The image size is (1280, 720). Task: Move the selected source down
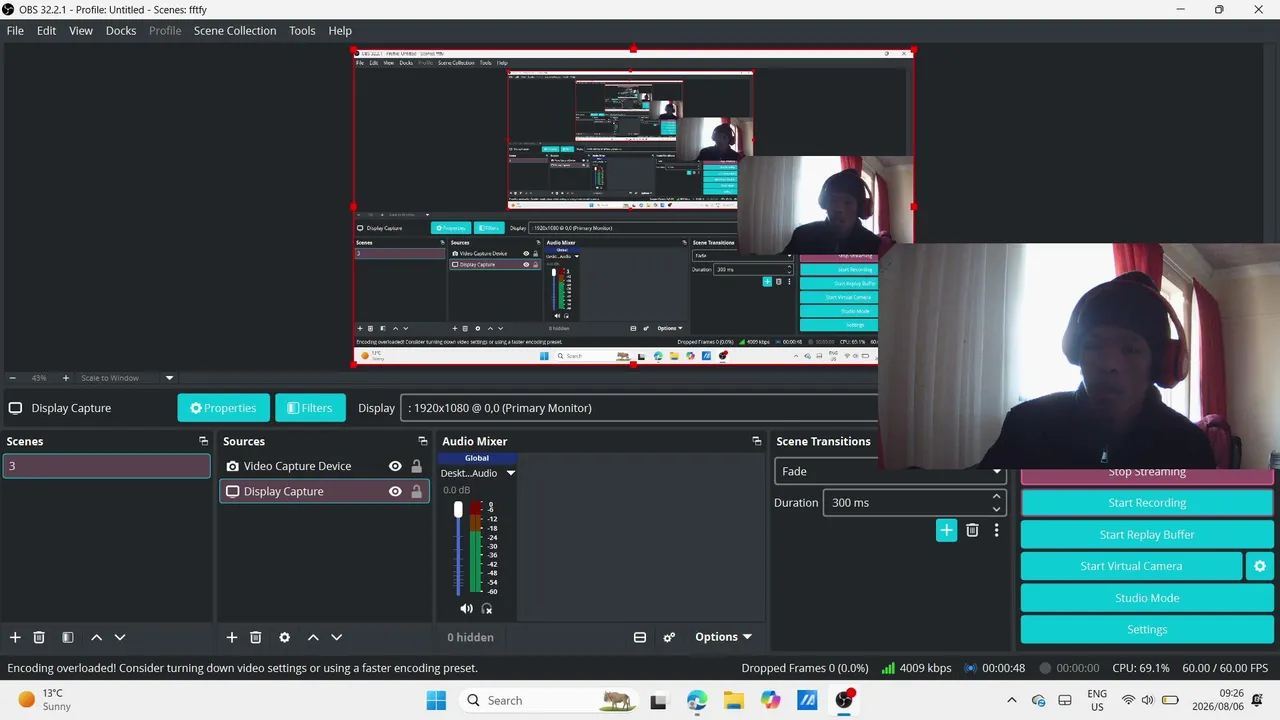click(337, 637)
